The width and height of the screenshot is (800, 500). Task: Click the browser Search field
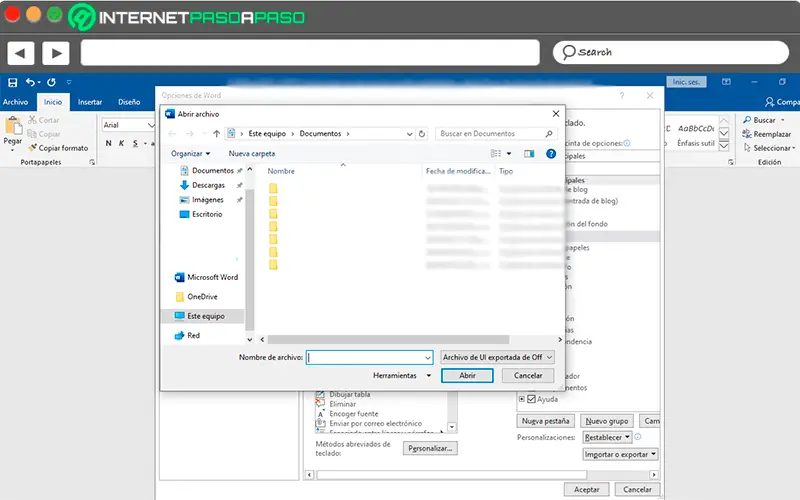pyautogui.click(x=671, y=53)
